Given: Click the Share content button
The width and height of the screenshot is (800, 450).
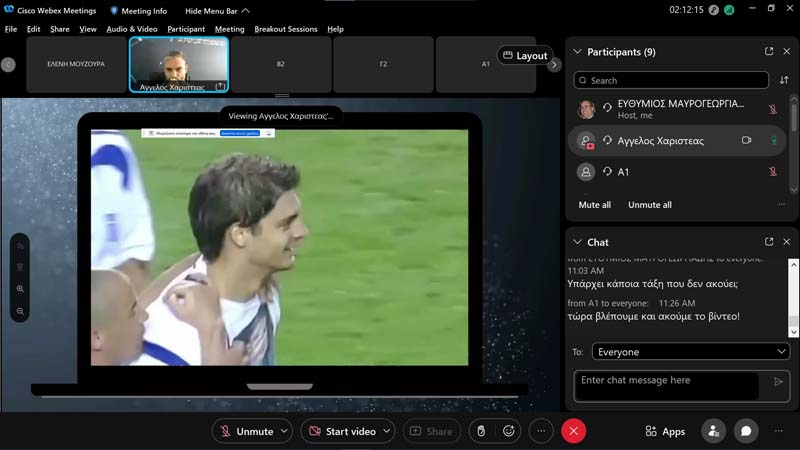Looking at the screenshot, I should [x=432, y=431].
